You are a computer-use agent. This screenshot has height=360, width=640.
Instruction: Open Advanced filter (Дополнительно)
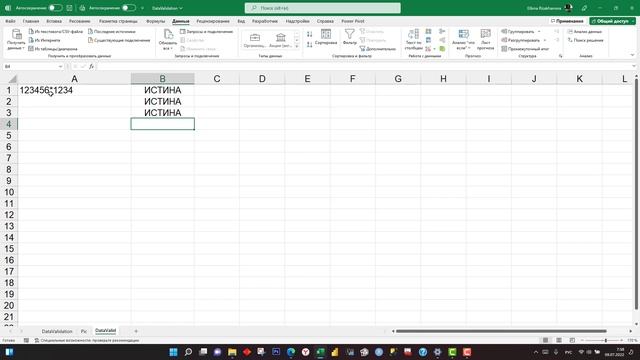coord(378,49)
